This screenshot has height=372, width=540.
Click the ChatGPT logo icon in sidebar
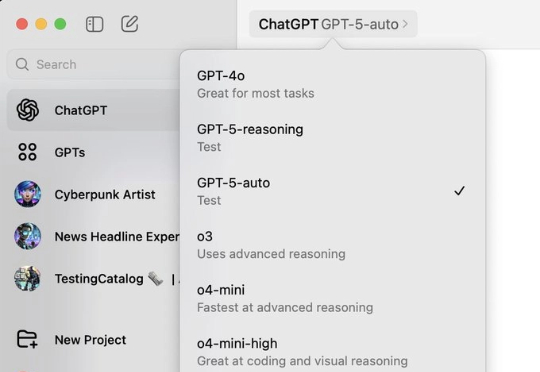[x=28, y=110]
